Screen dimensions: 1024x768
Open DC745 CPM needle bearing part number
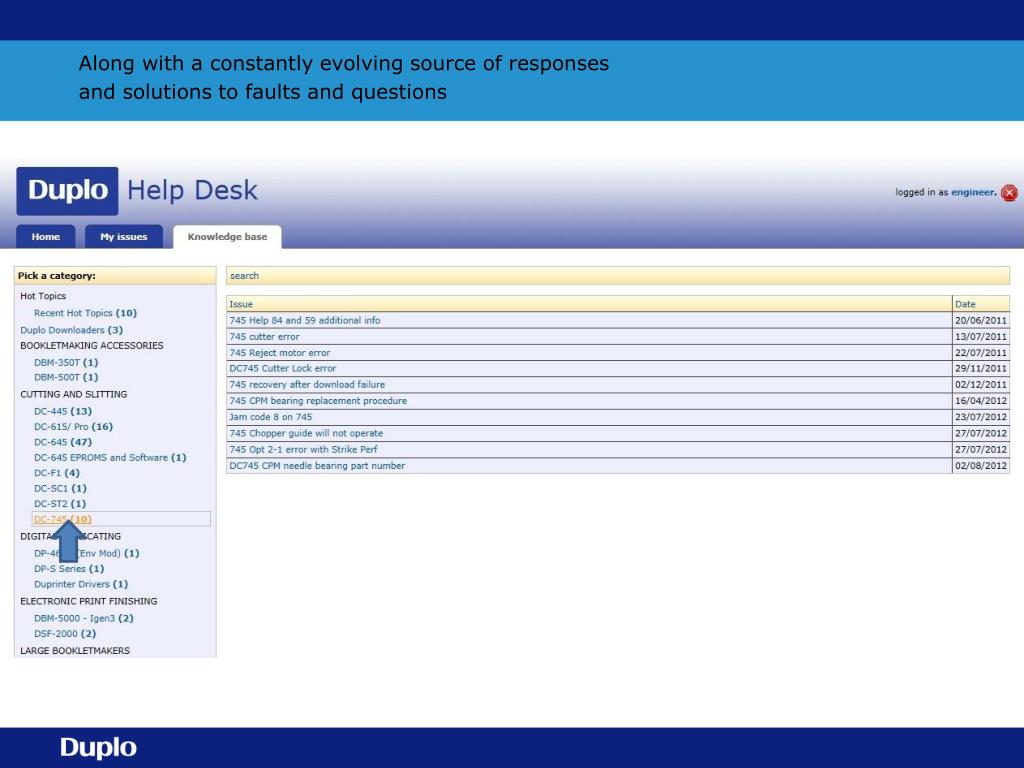[317, 466]
